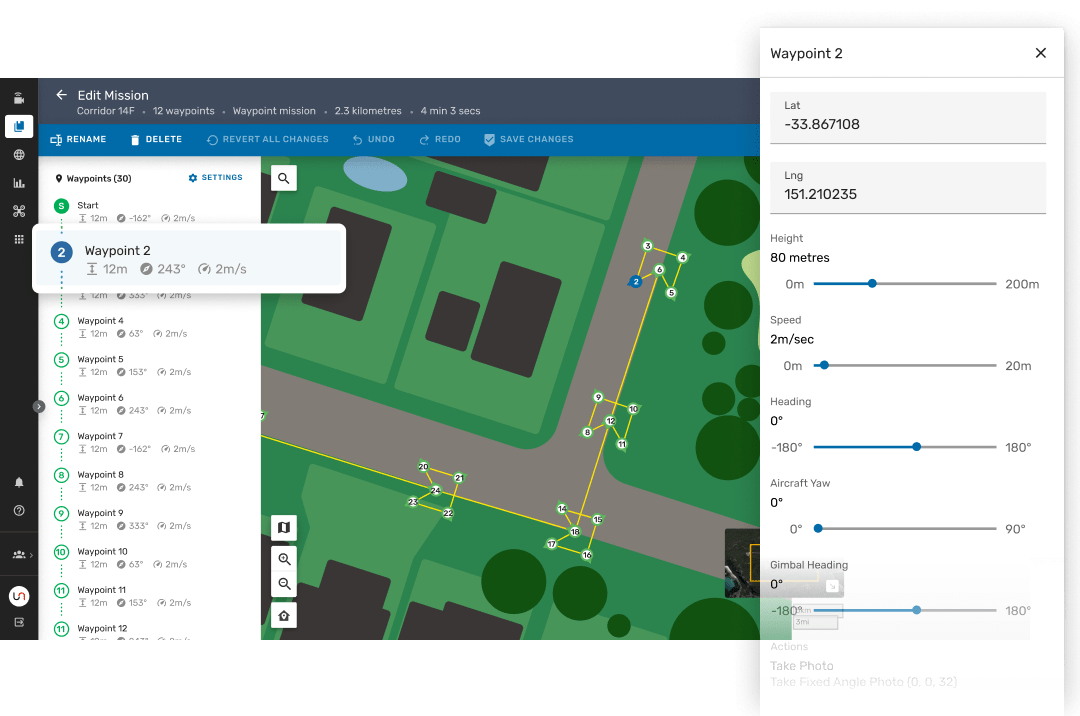Open notifications bell in sidebar
This screenshot has height=716, width=1080.
click(x=19, y=482)
